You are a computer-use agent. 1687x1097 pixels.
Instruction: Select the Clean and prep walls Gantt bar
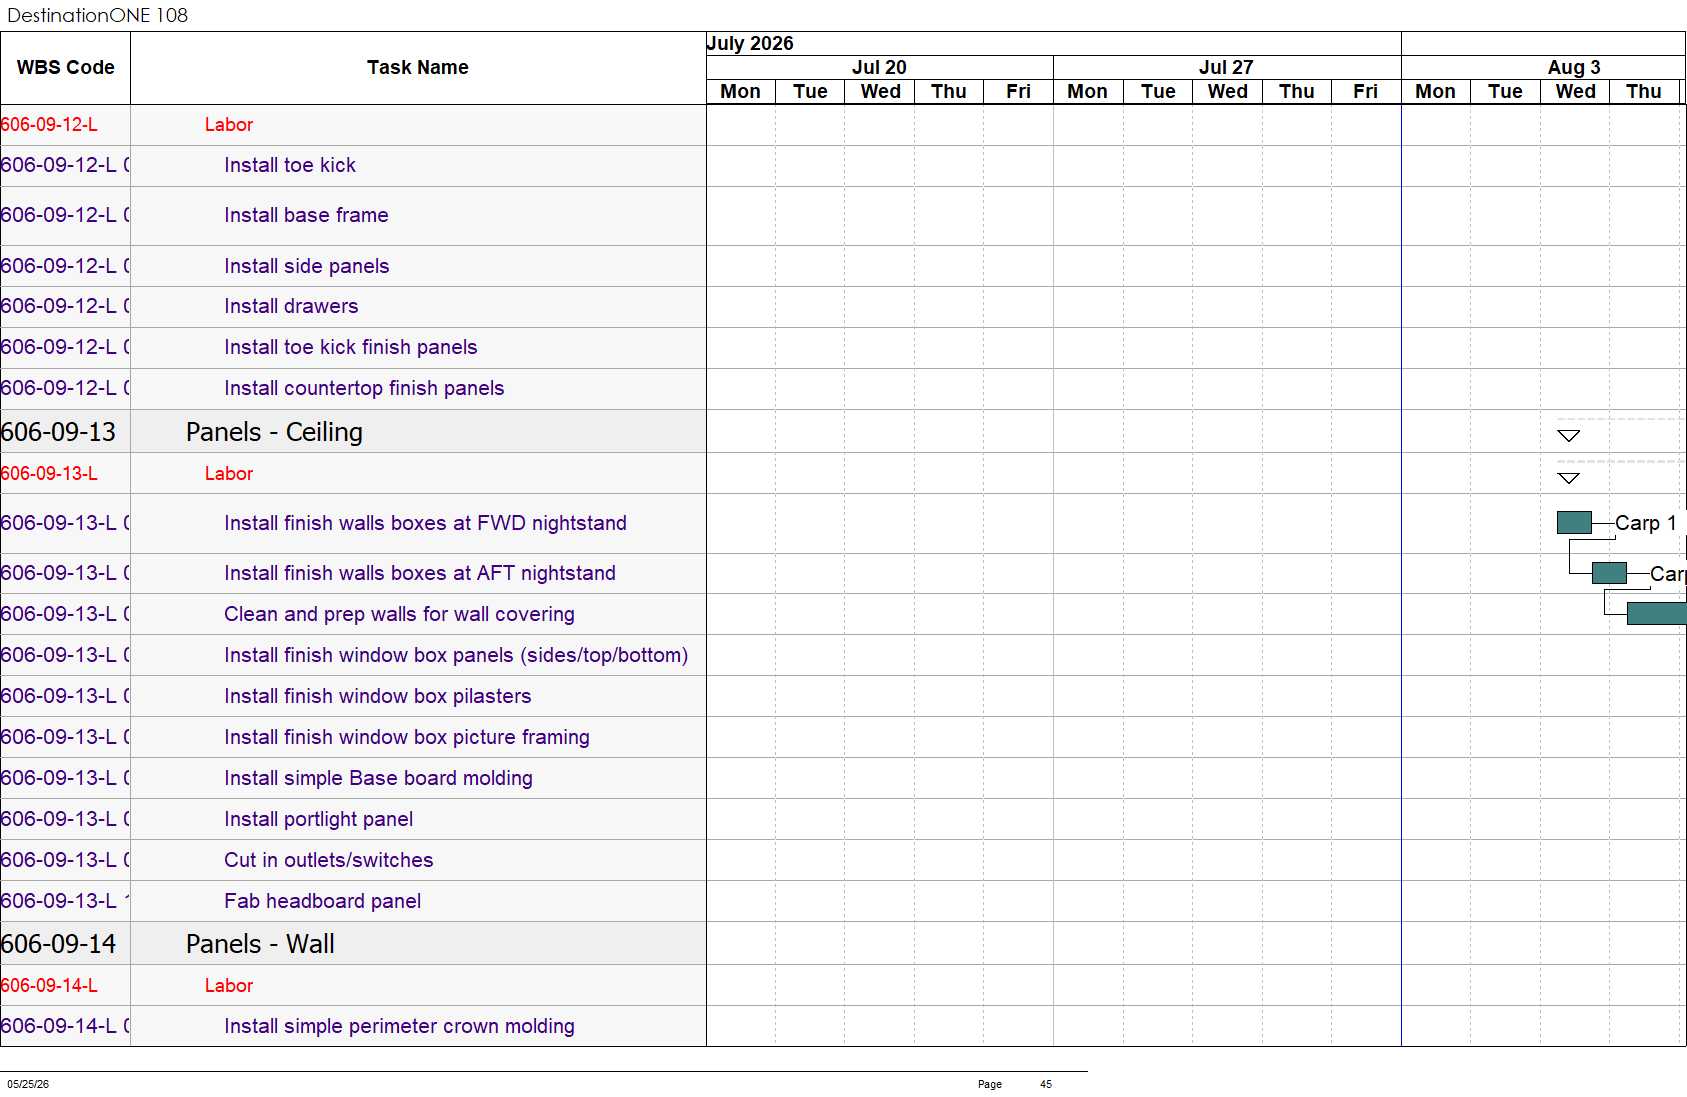1656,614
